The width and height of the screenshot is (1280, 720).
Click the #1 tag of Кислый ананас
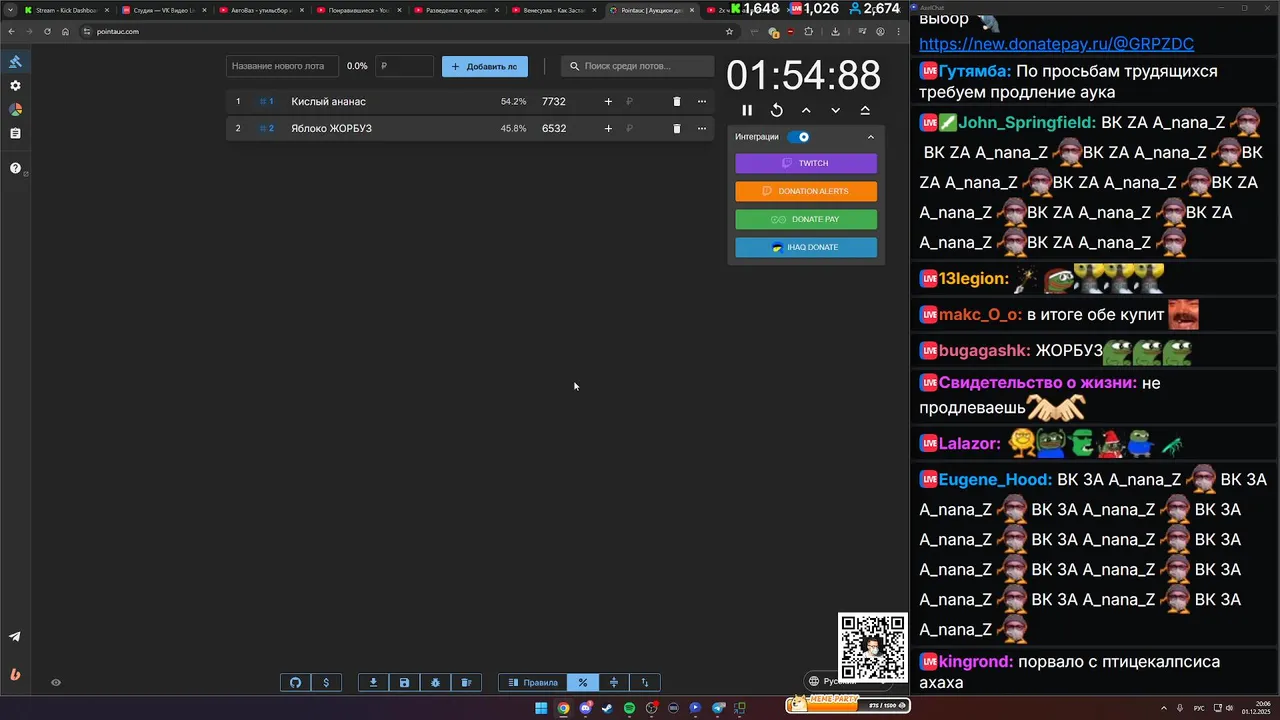[x=266, y=102]
